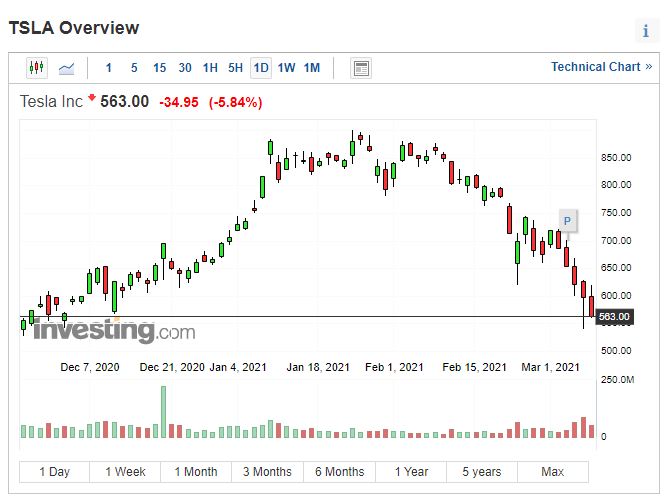
Task: Show the 1 Year range
Action: click(411, 472)
